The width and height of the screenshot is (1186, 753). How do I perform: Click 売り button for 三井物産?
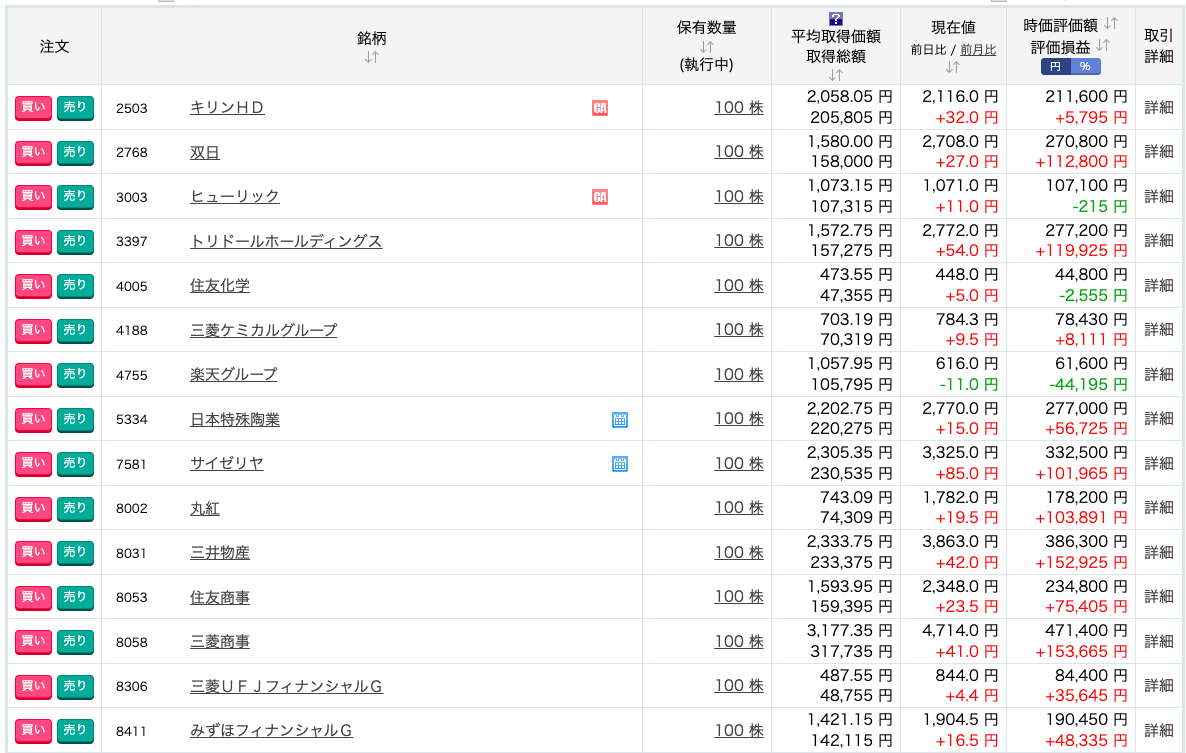[75, 553]
